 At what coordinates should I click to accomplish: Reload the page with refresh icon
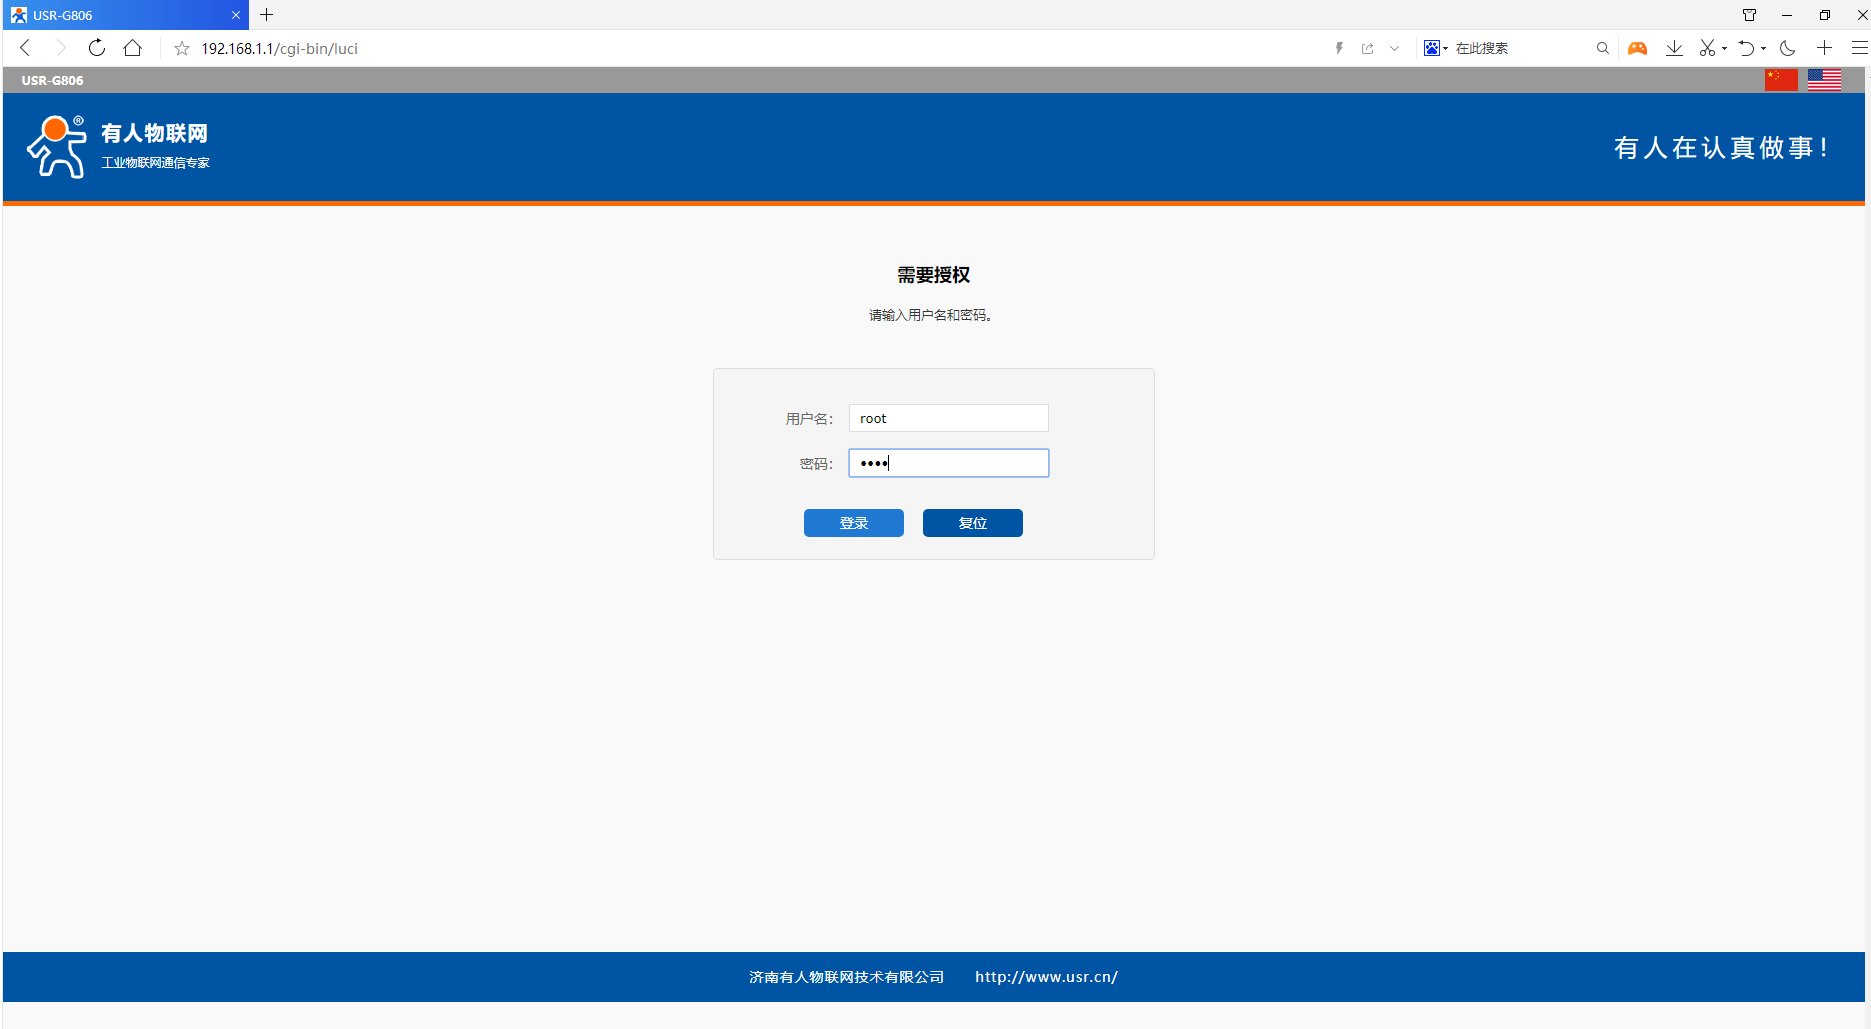point(97,48)
